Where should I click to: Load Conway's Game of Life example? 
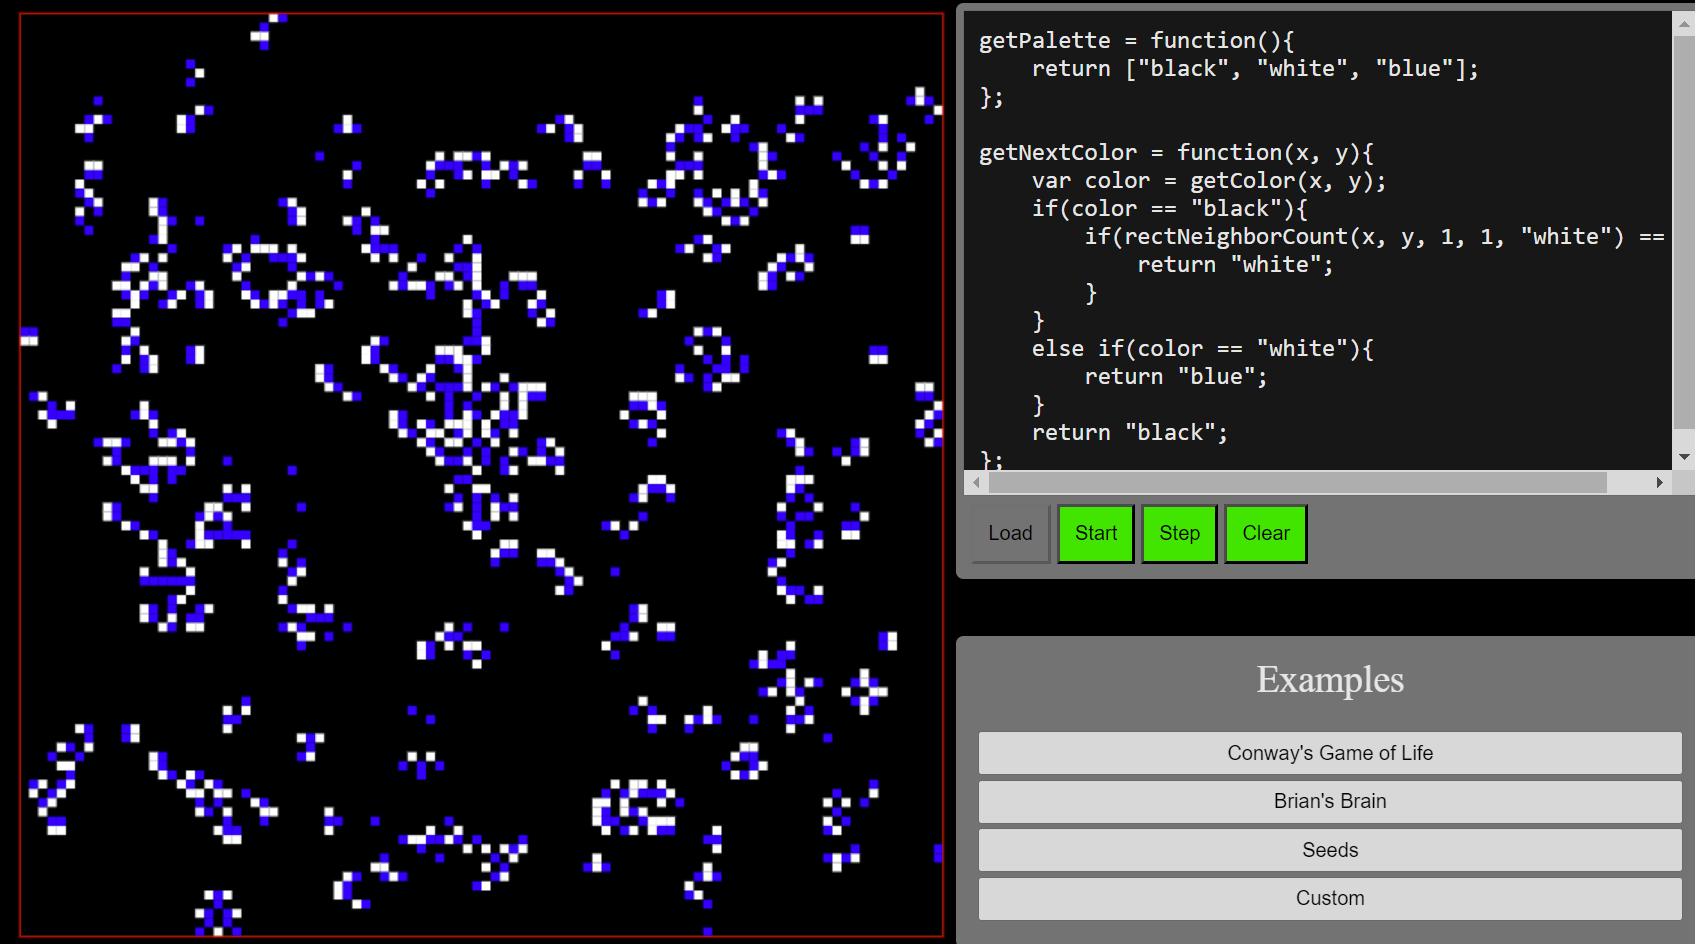pos(1329,753)
